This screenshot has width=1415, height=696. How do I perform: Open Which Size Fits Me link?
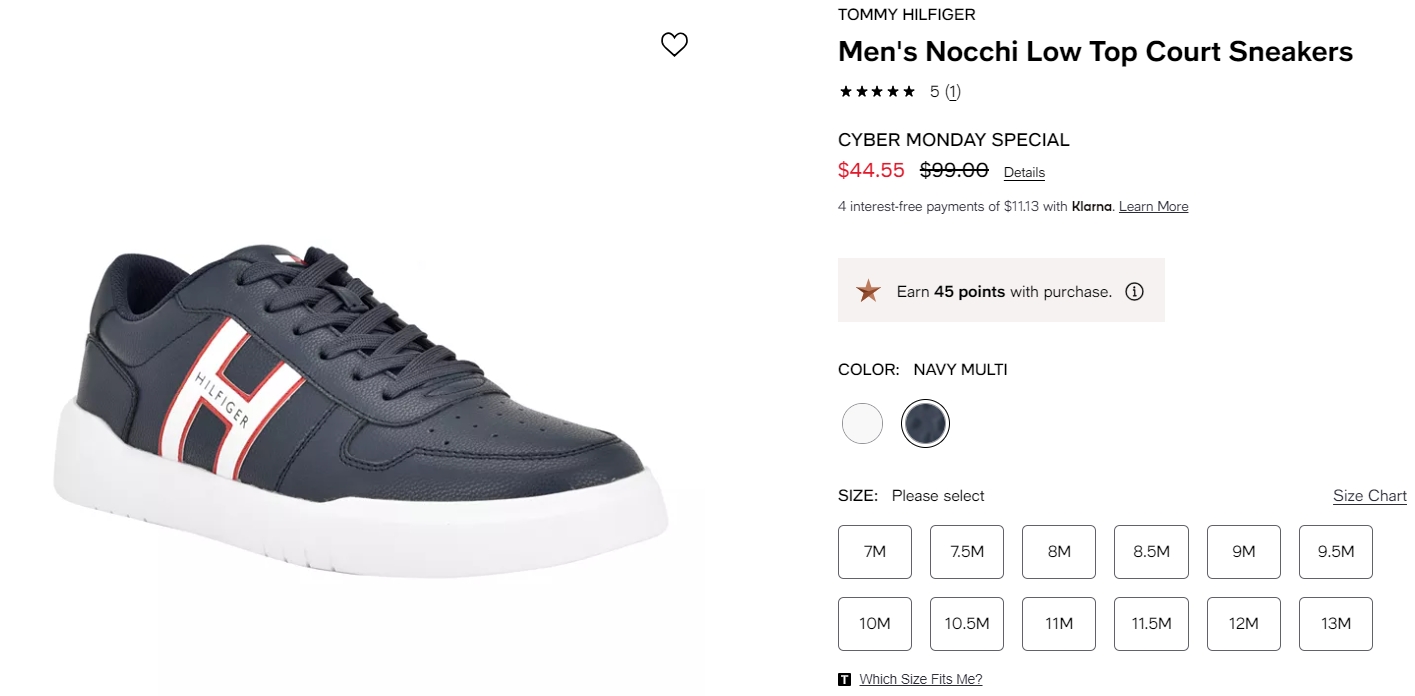pos(921,680)
